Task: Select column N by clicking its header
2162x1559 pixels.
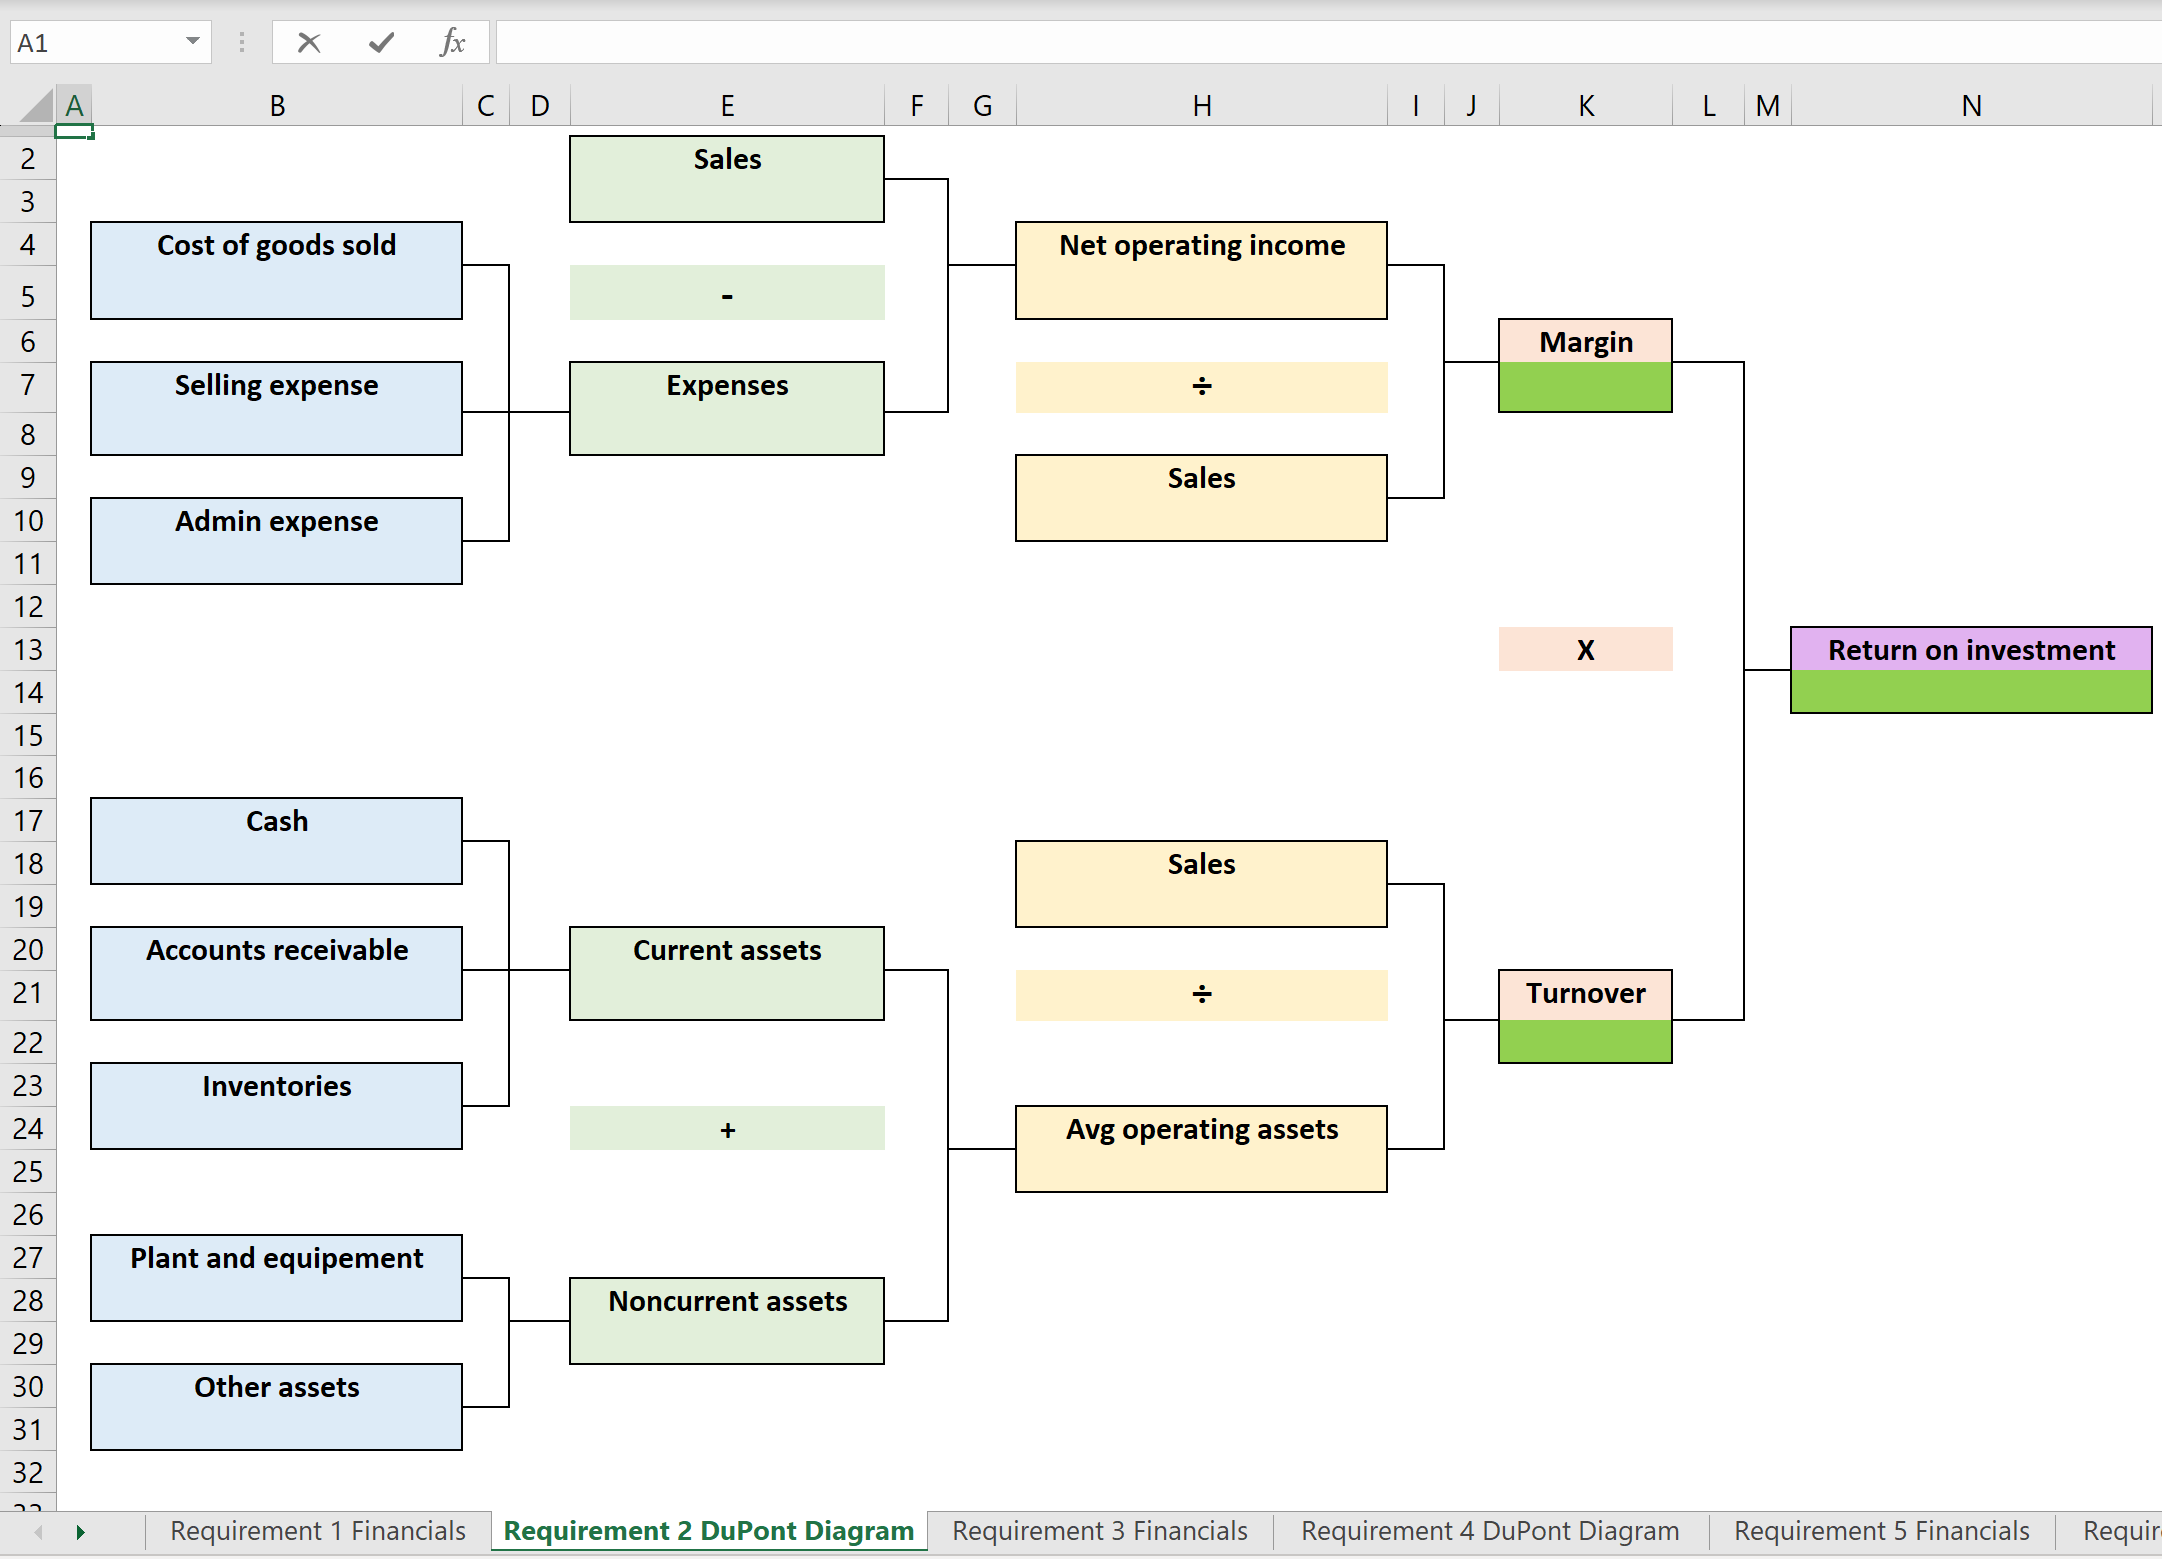Action: (1971, 104)
